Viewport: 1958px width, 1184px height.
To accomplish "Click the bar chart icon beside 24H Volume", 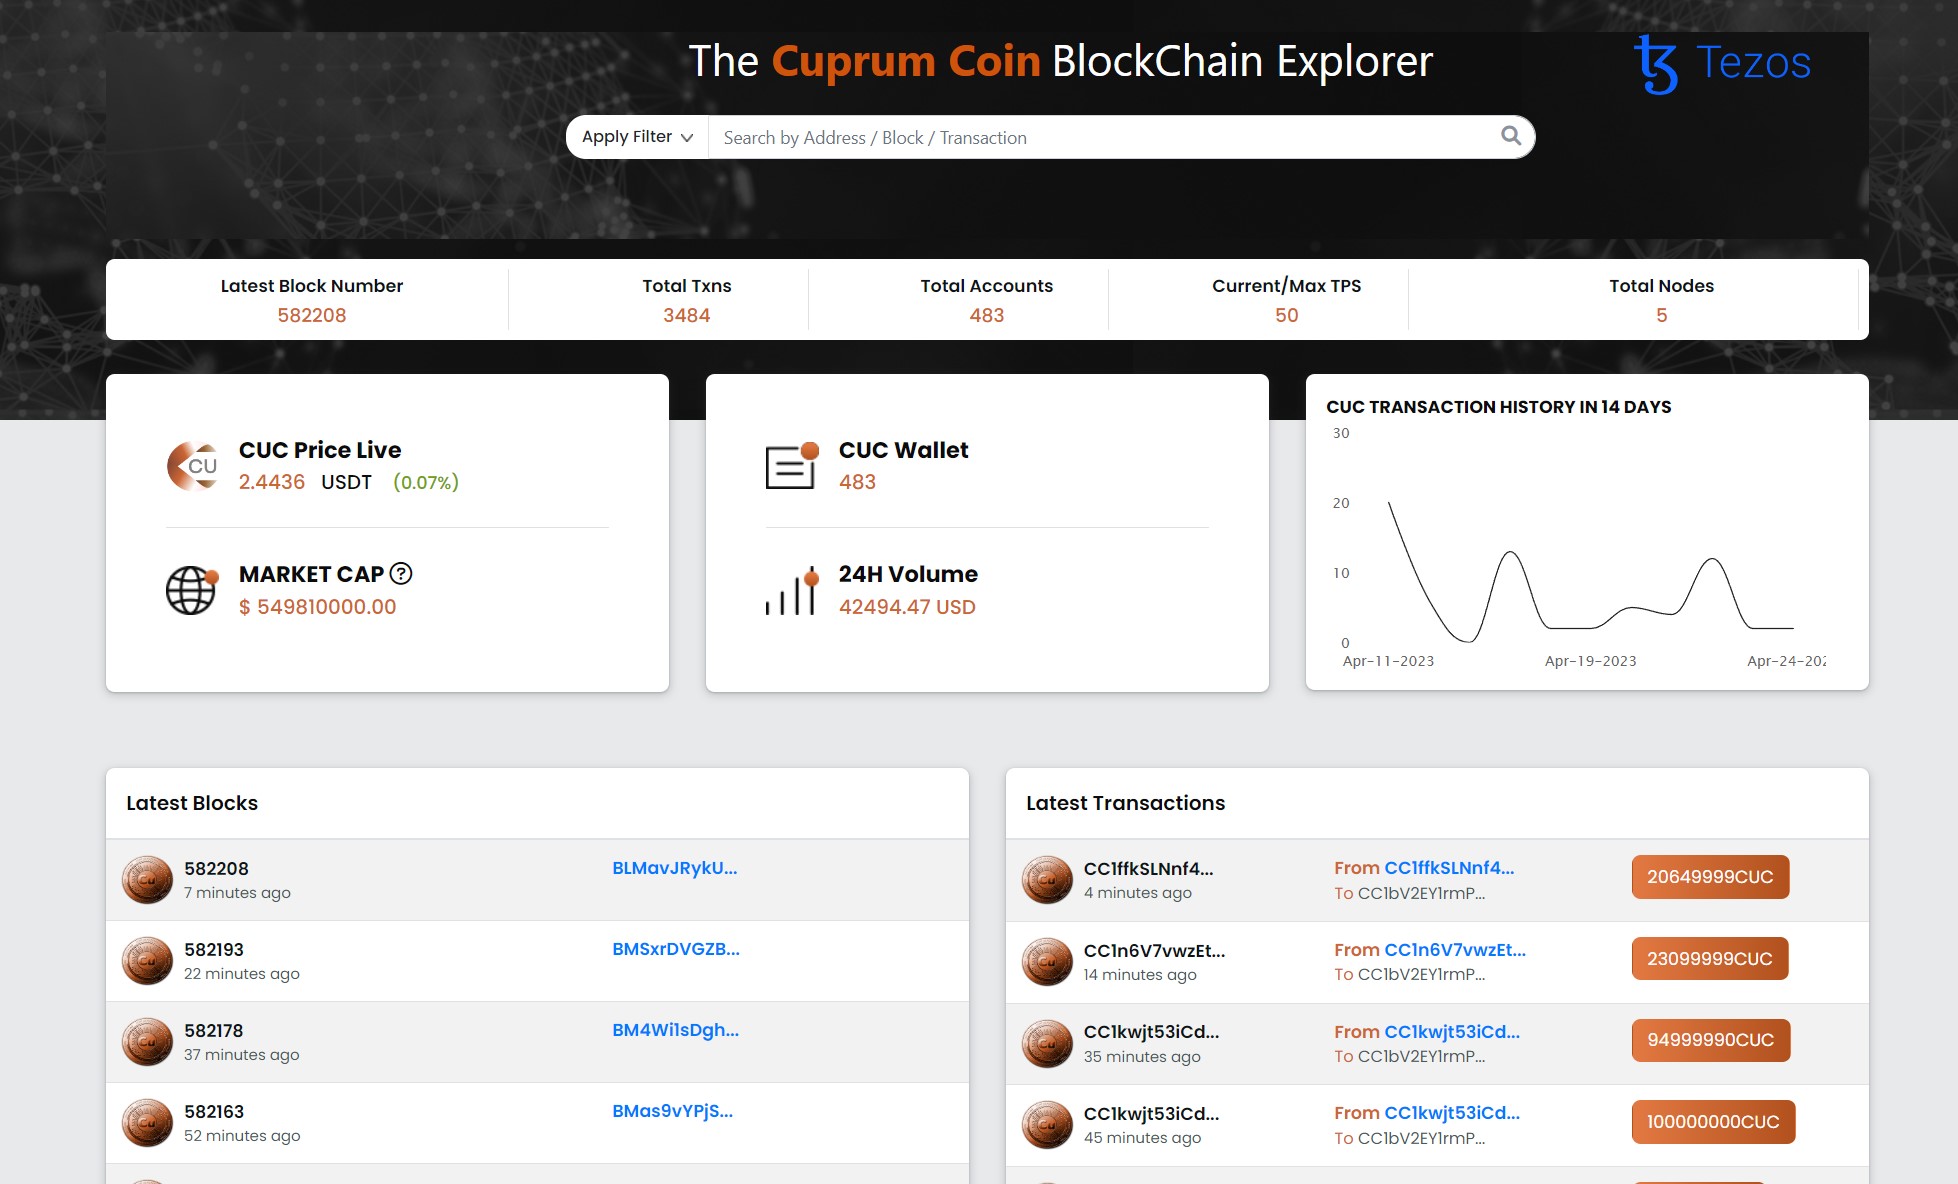I will [791, 589].
